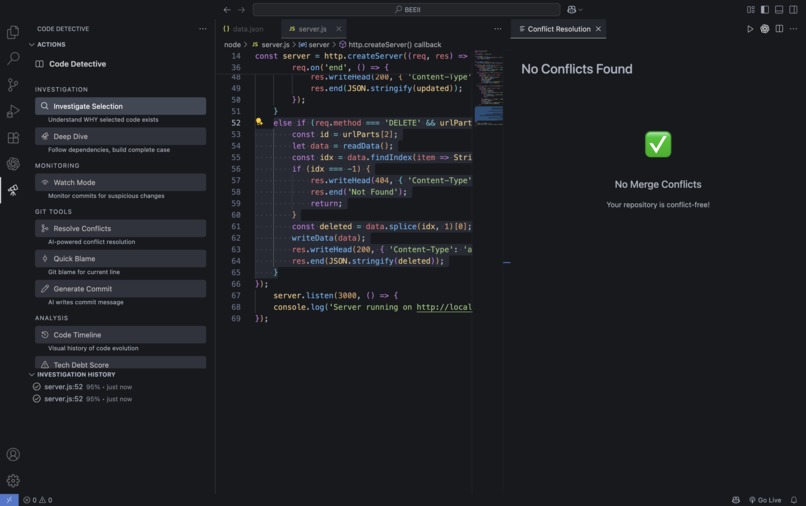
Task: Close the server.js tab
Action: (339, 29)
